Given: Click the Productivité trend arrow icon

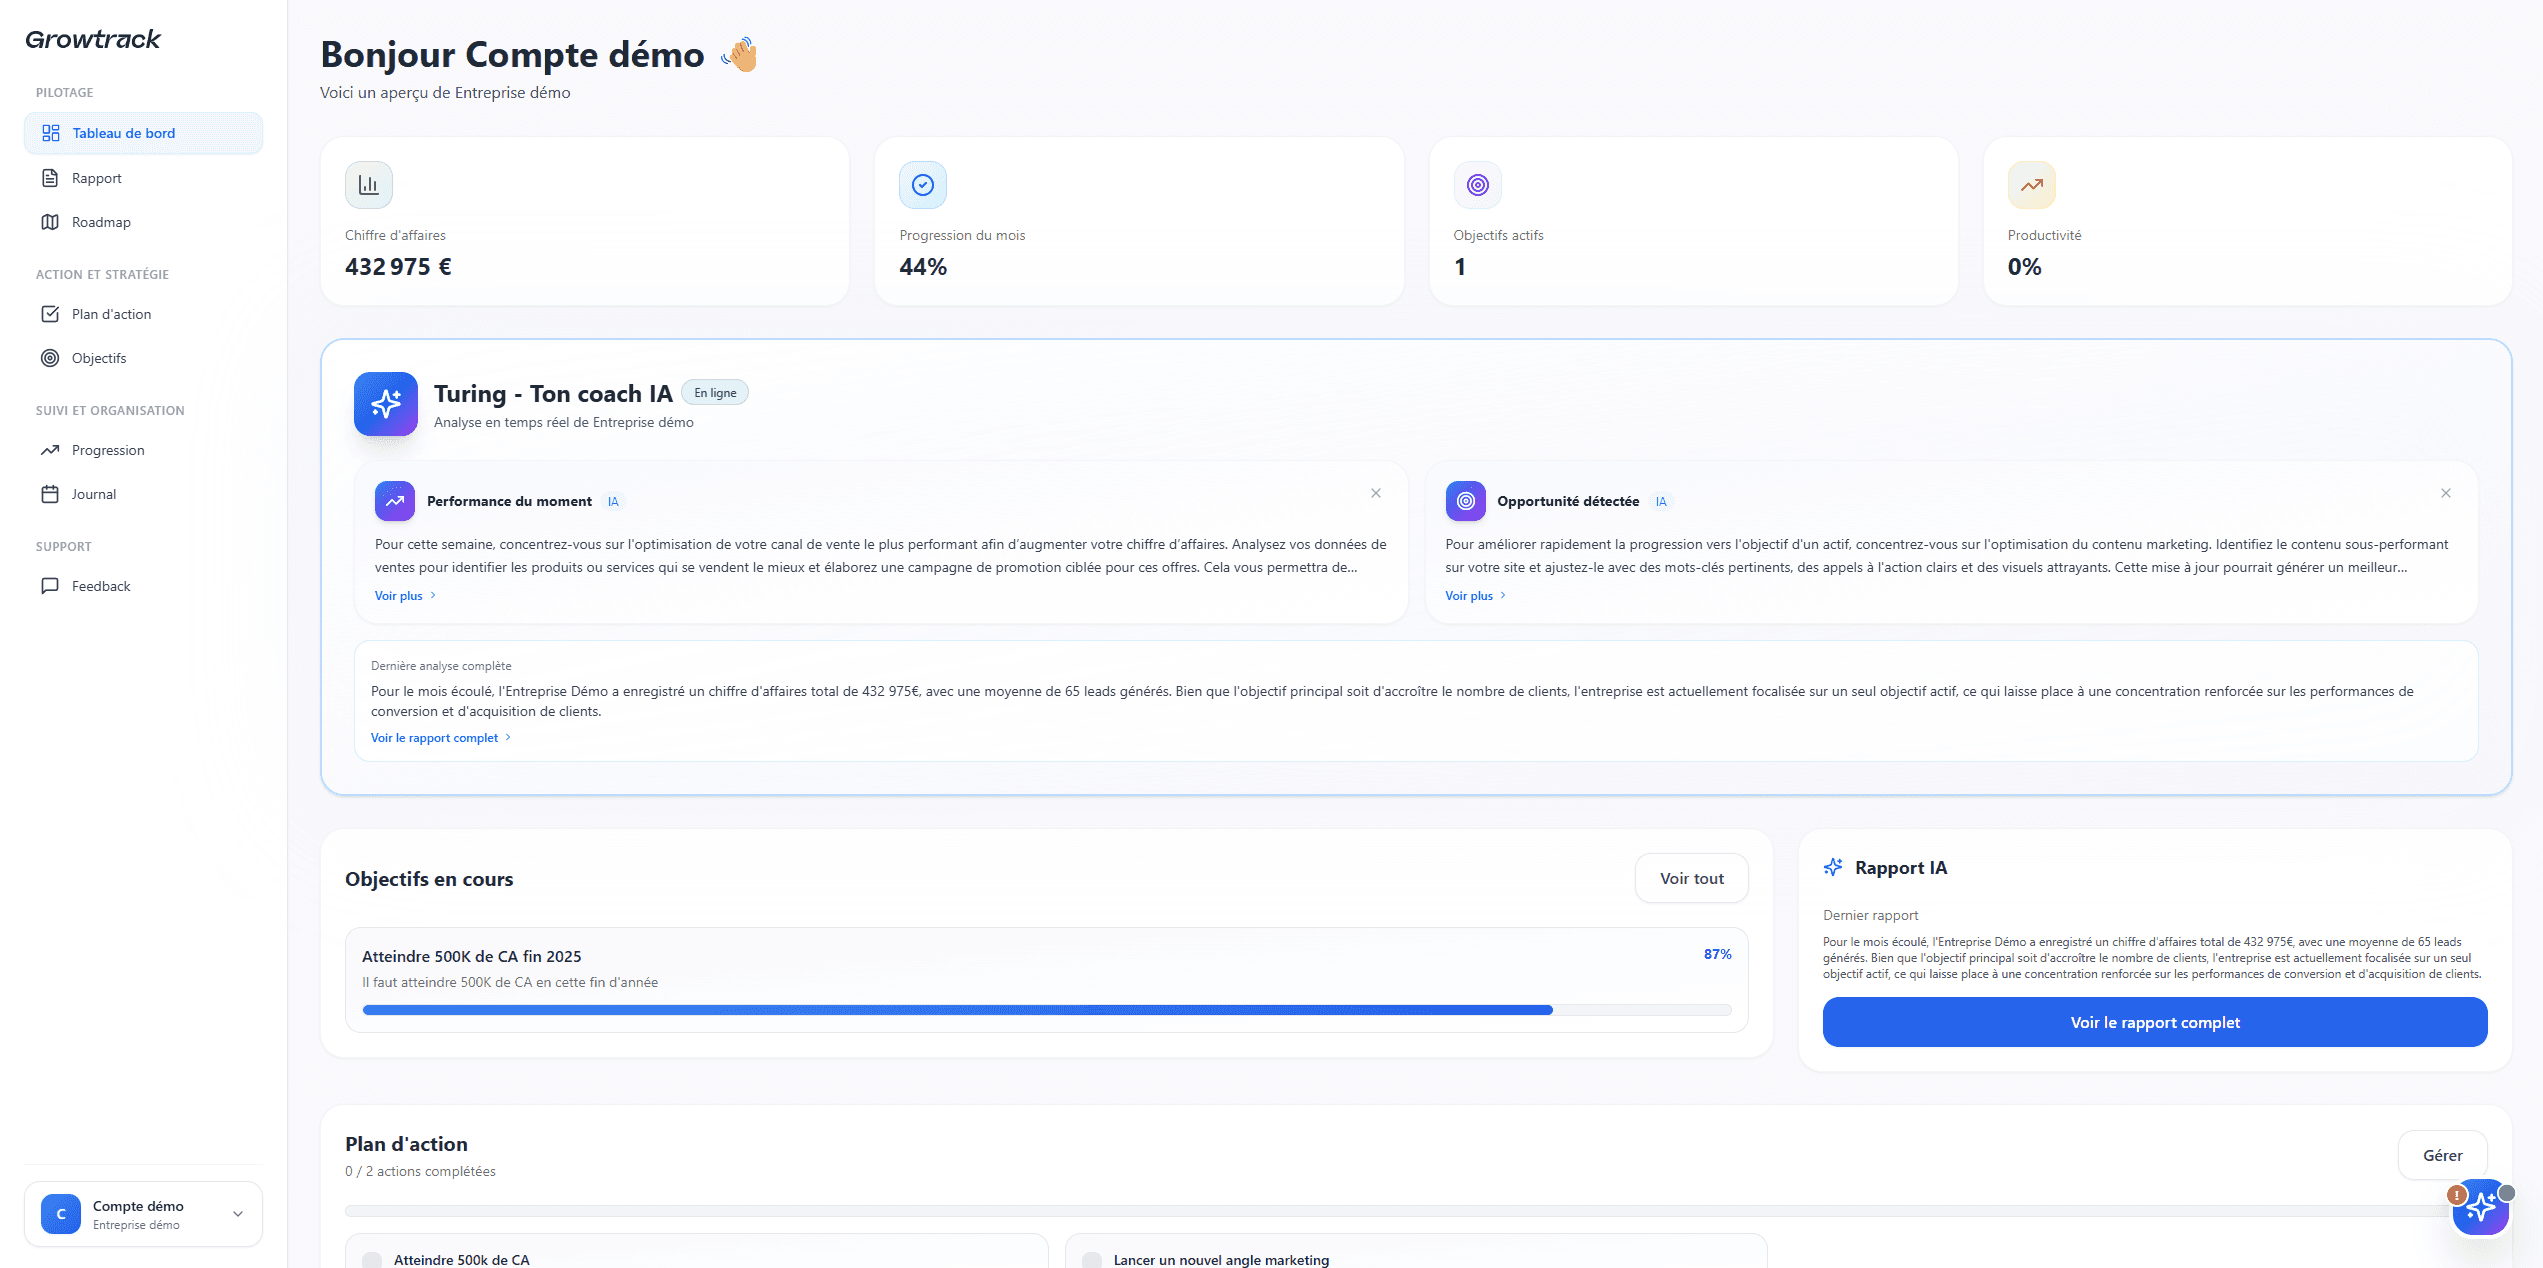Looking at the screenshot, I should (x=2031, y=185).
